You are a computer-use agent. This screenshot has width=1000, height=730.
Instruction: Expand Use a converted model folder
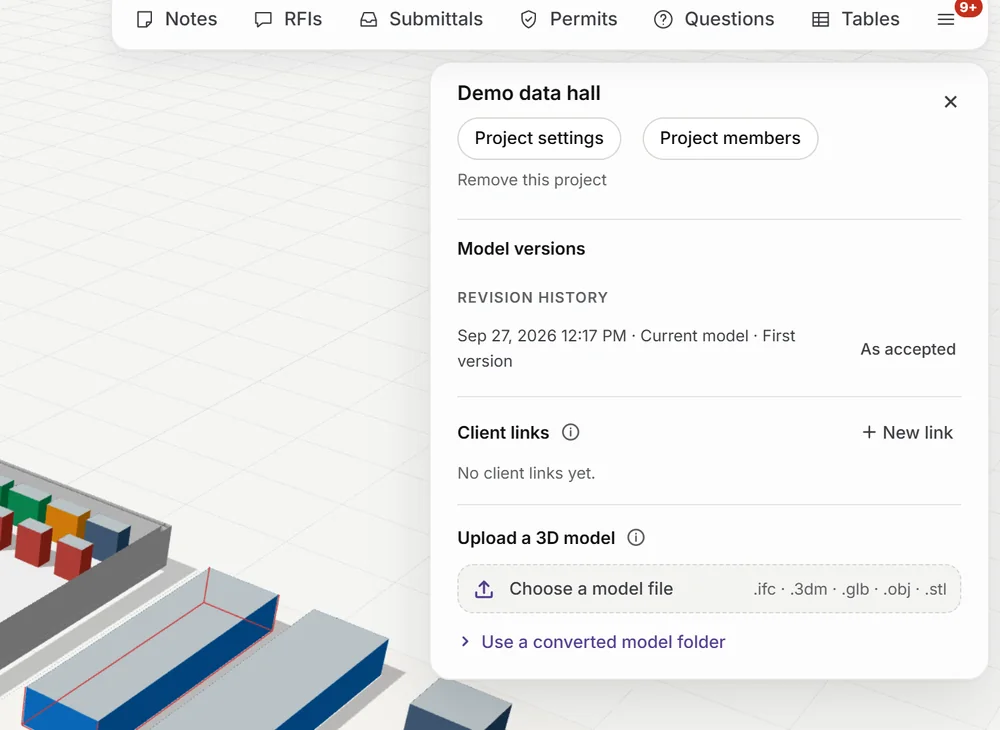click(592, 642)
